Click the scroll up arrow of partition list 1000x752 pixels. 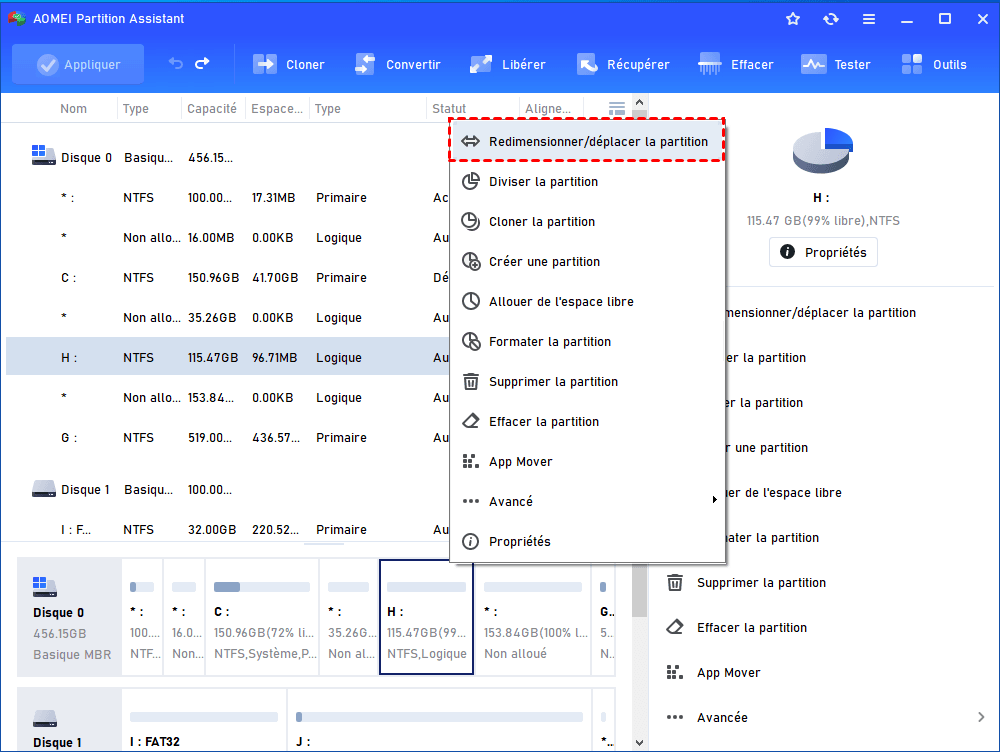click(x=640, y=102)
